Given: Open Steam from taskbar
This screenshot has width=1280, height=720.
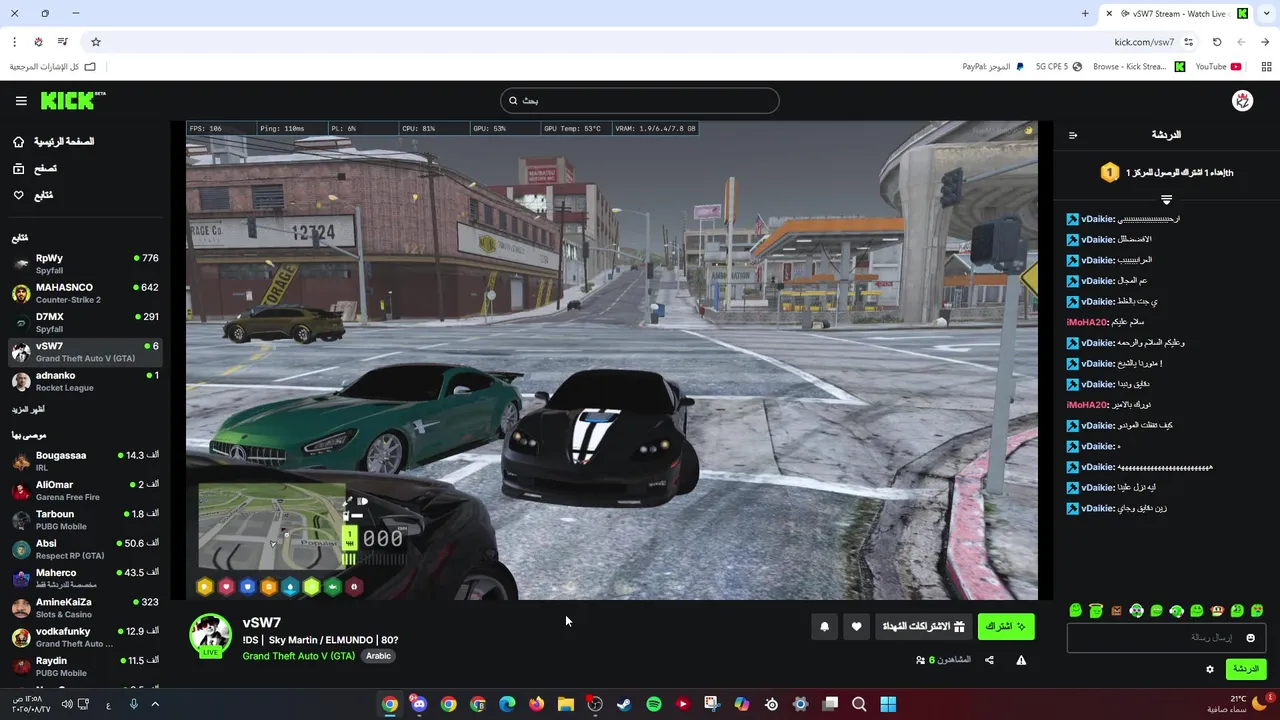Looking at the screenshot, I should [x=624, y=704].
